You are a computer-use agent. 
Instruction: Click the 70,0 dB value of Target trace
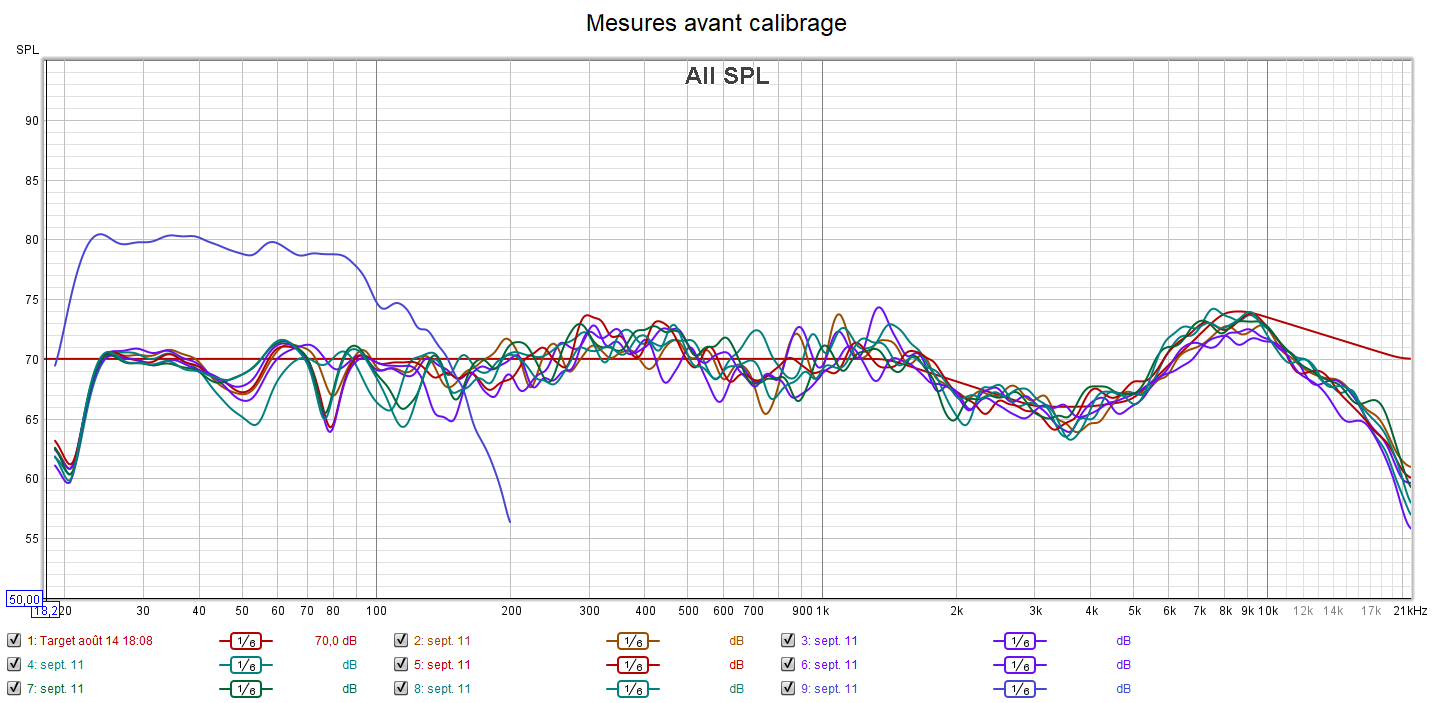(x=336, y=641)
